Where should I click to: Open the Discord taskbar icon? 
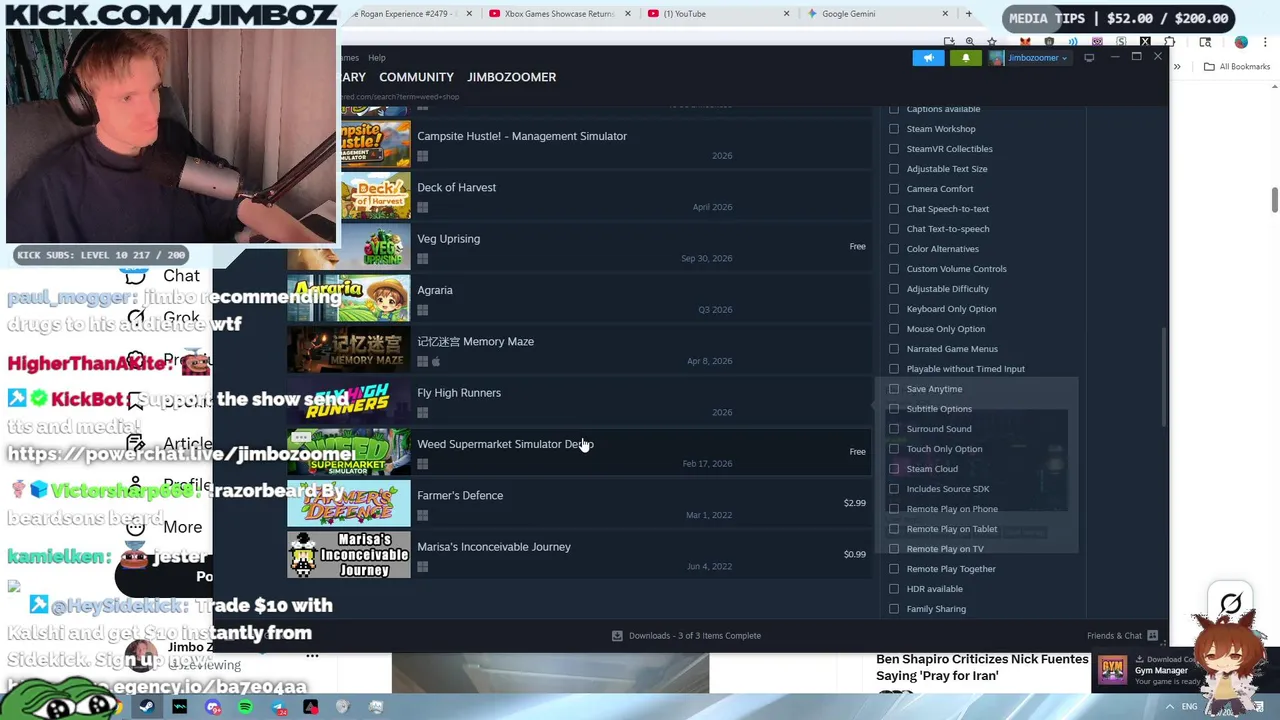coord(213,707)
